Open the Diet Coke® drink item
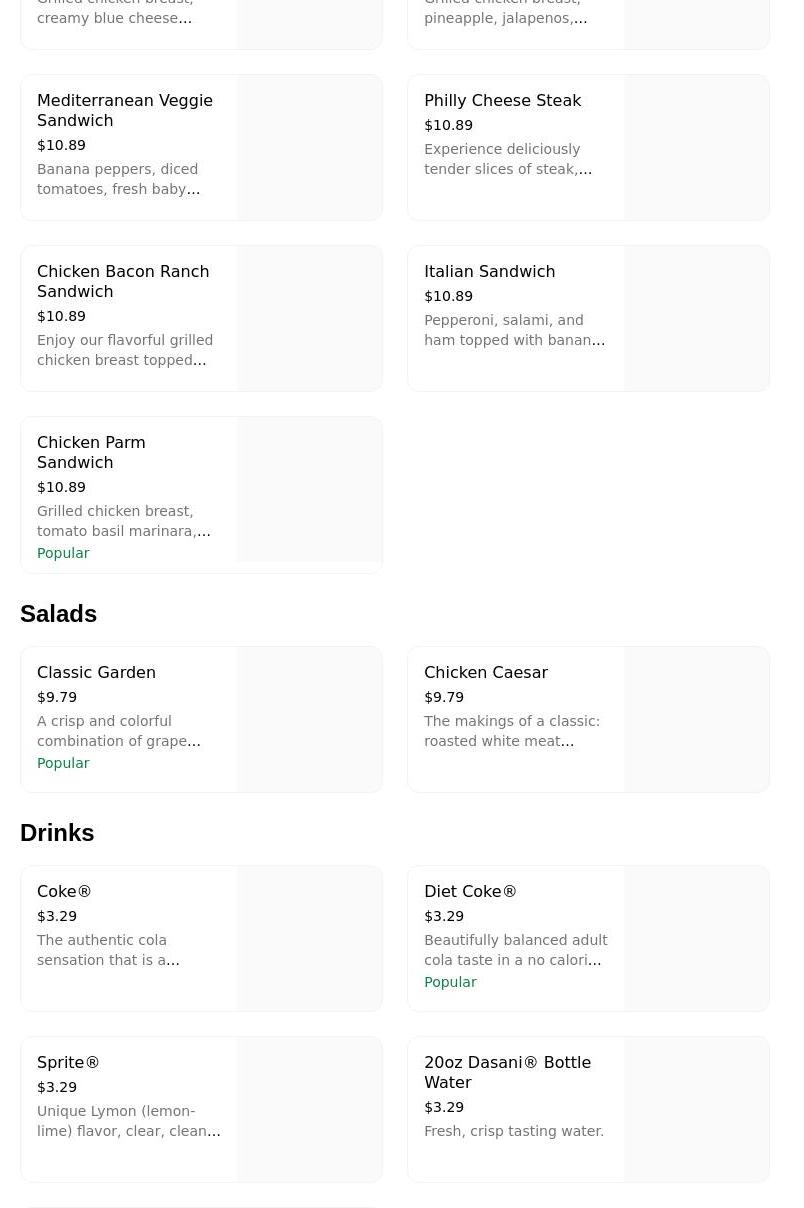The height and width of the screenshot is (1208, 804). (470, 891)
